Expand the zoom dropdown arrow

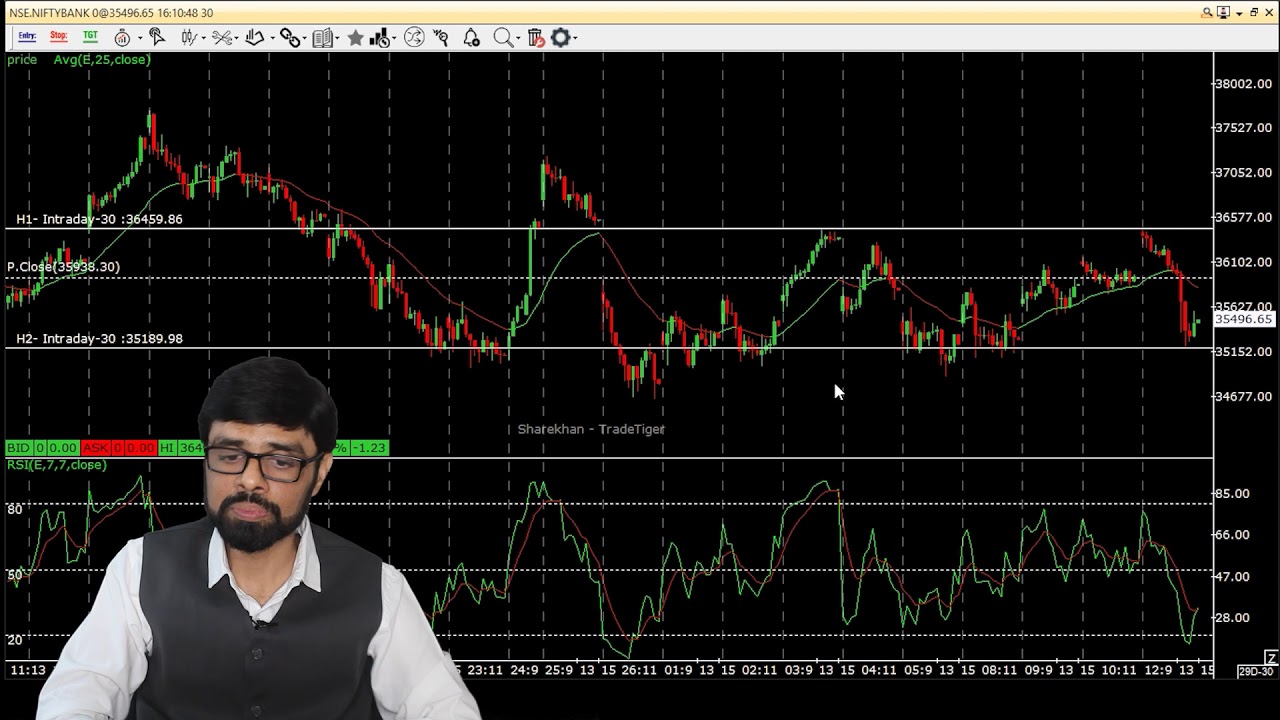pos(519,38)
